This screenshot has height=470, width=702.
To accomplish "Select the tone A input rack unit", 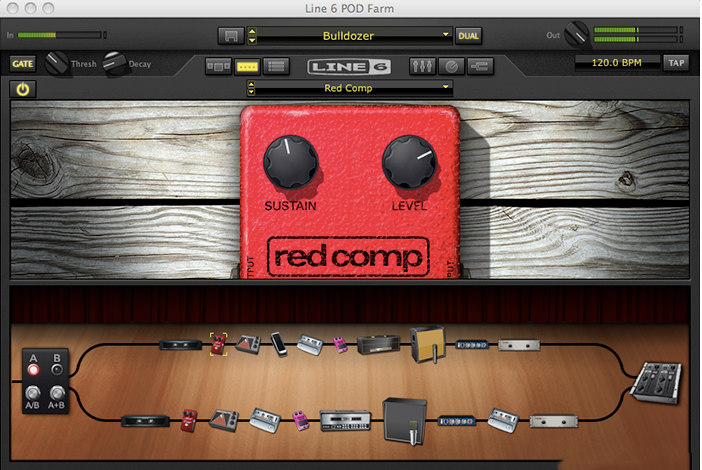I will pos(180,345).
